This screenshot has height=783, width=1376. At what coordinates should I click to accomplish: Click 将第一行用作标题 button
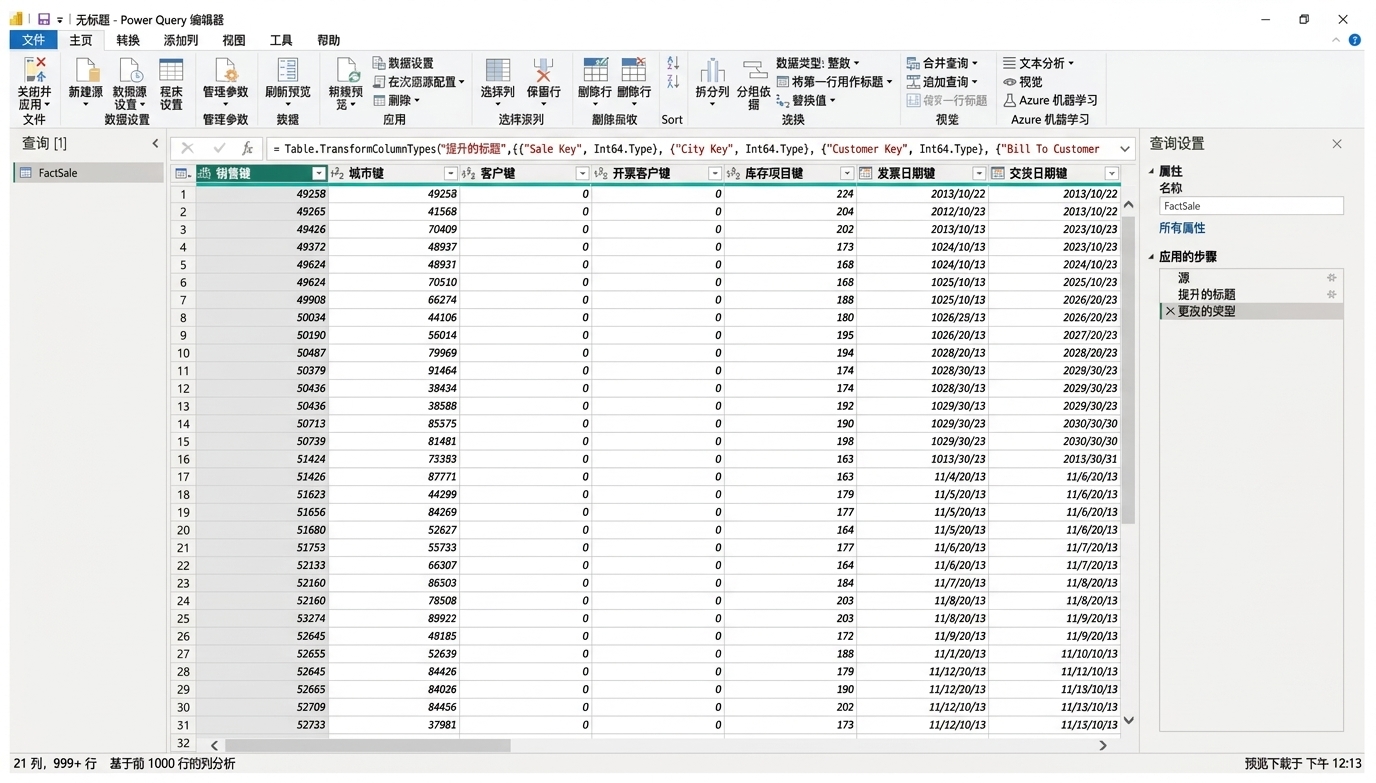(834, 82)
